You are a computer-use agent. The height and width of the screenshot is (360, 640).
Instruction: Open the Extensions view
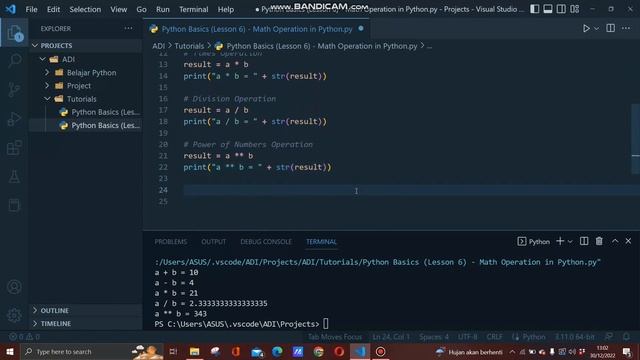(14, 148)
